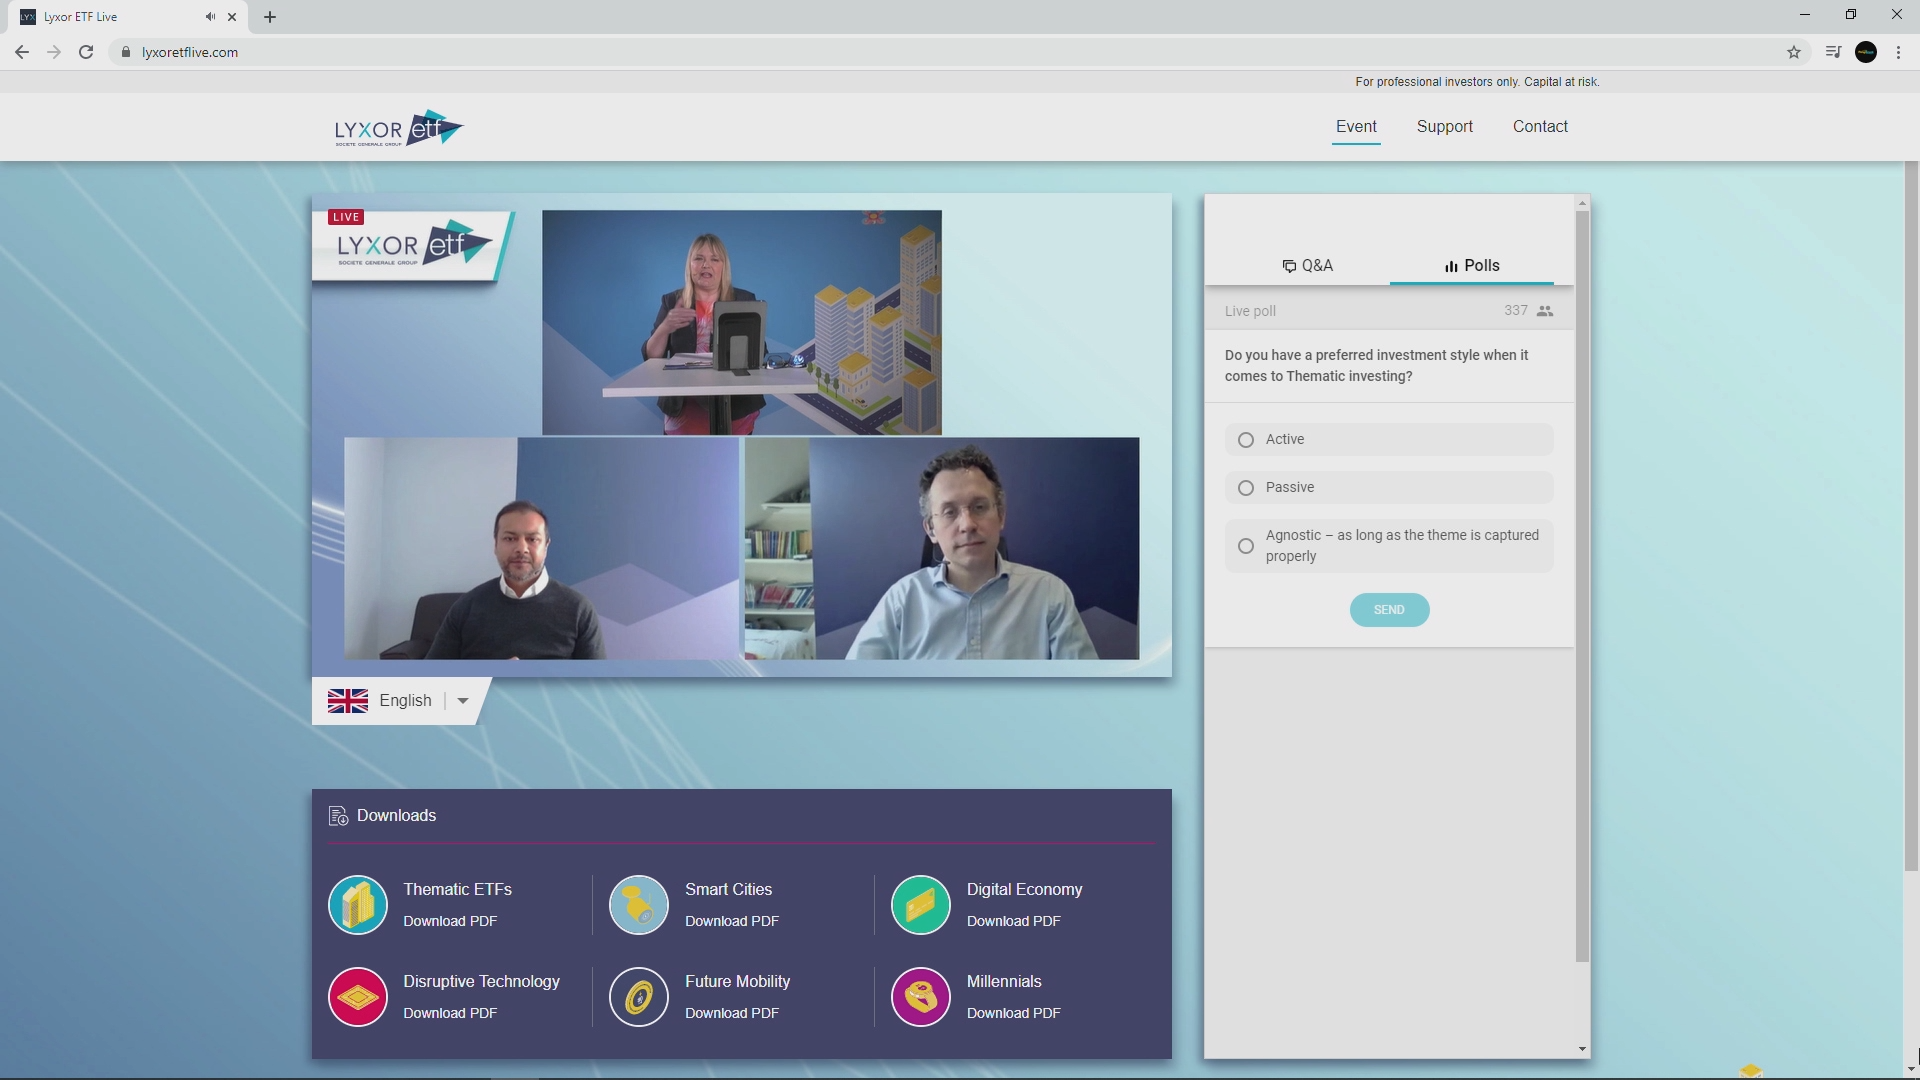Click the poll panel scroll-down arrow
The height and width of the screenshot is (1080, 1920).
click(1582, 1049)
